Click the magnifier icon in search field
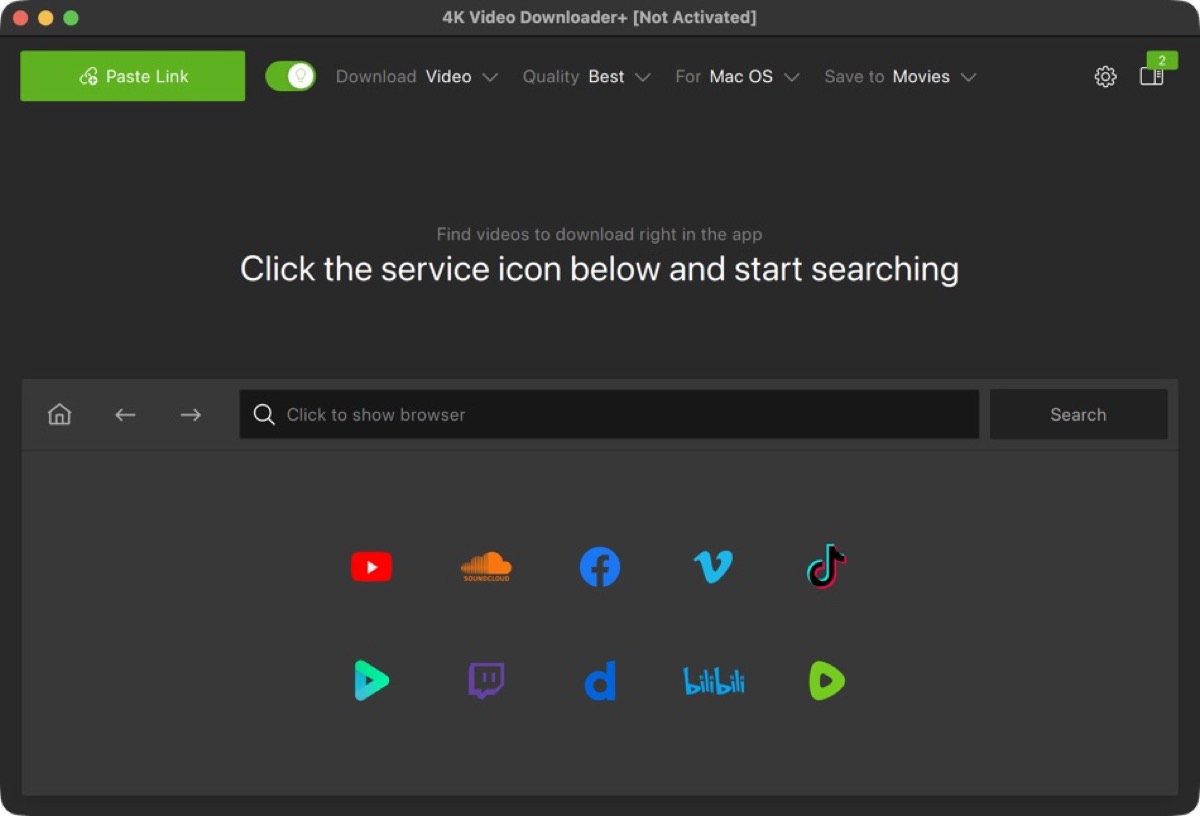The image size is (1200, 816). tap(264, 414)
